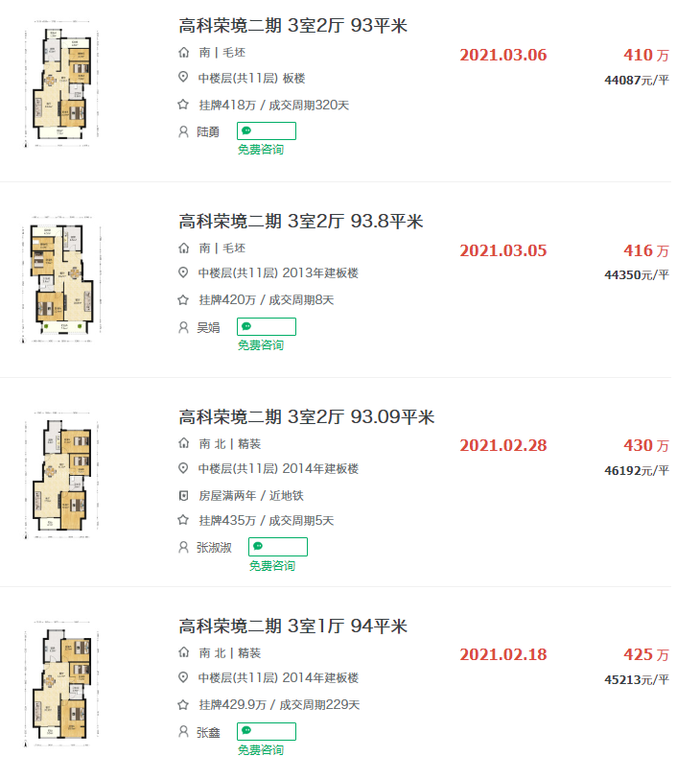Click 免费咨询 under agent 张淑淑
Screen dimensions: 700x780
pyautogui.click(x=272, y=566)
